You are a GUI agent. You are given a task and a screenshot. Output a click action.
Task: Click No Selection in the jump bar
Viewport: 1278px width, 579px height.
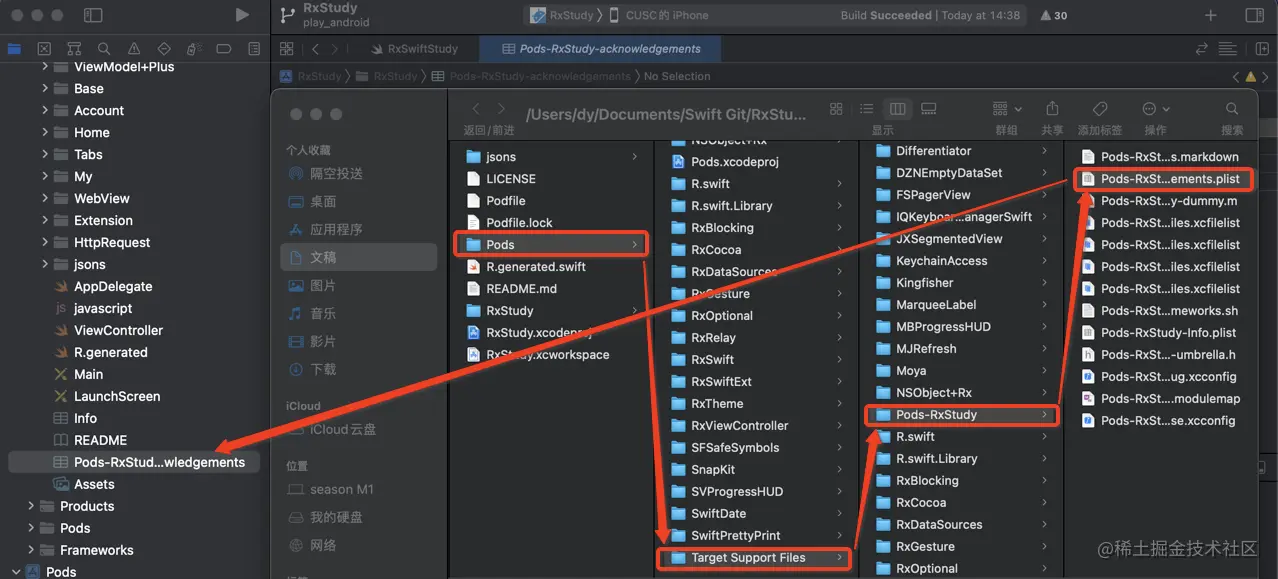(x=677, y=76)
